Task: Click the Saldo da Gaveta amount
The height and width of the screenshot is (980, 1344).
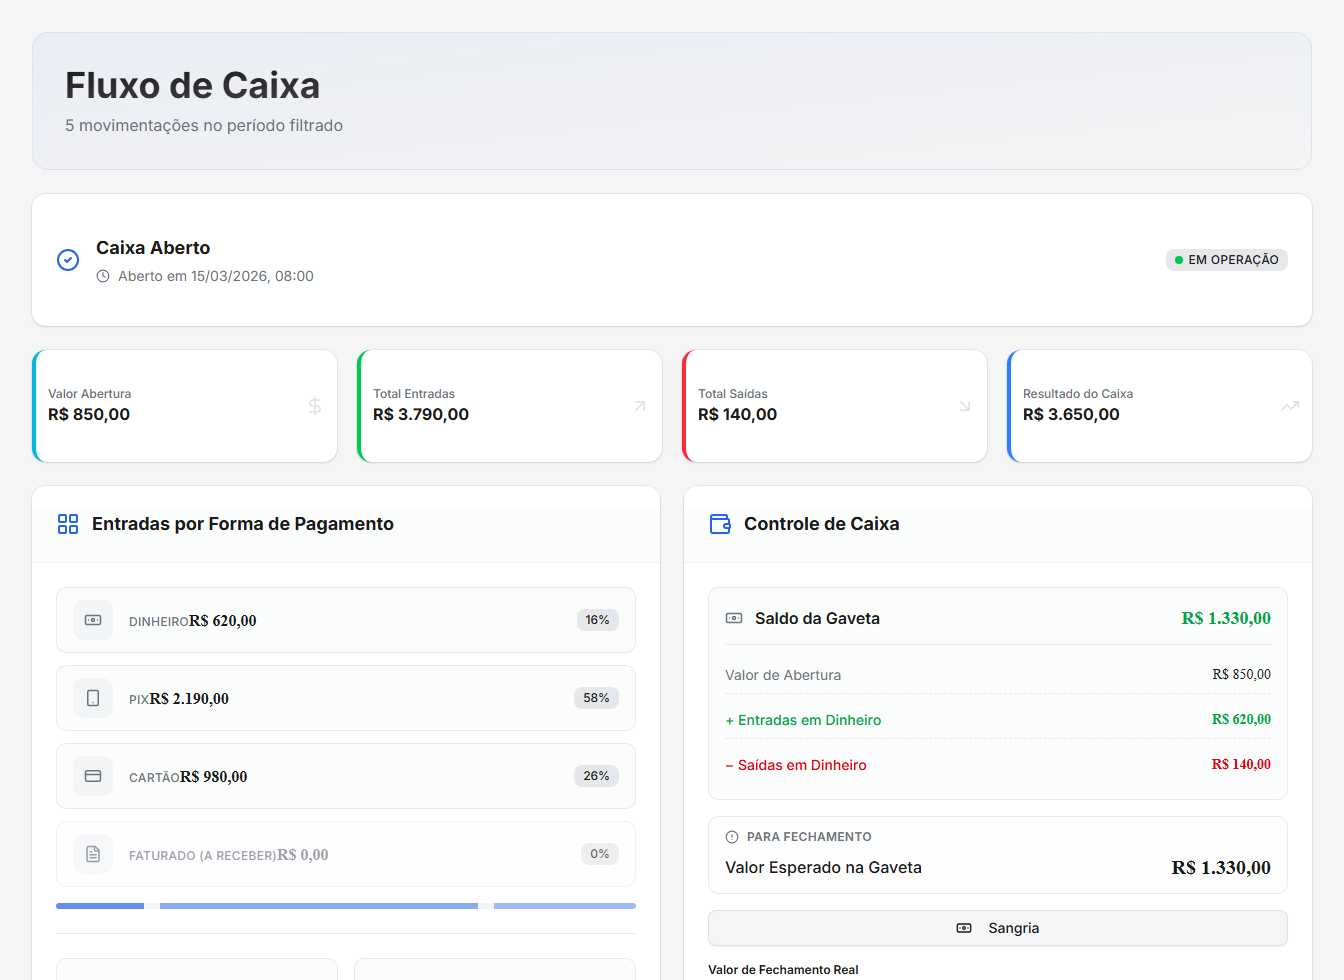Action: (1225, 618)
